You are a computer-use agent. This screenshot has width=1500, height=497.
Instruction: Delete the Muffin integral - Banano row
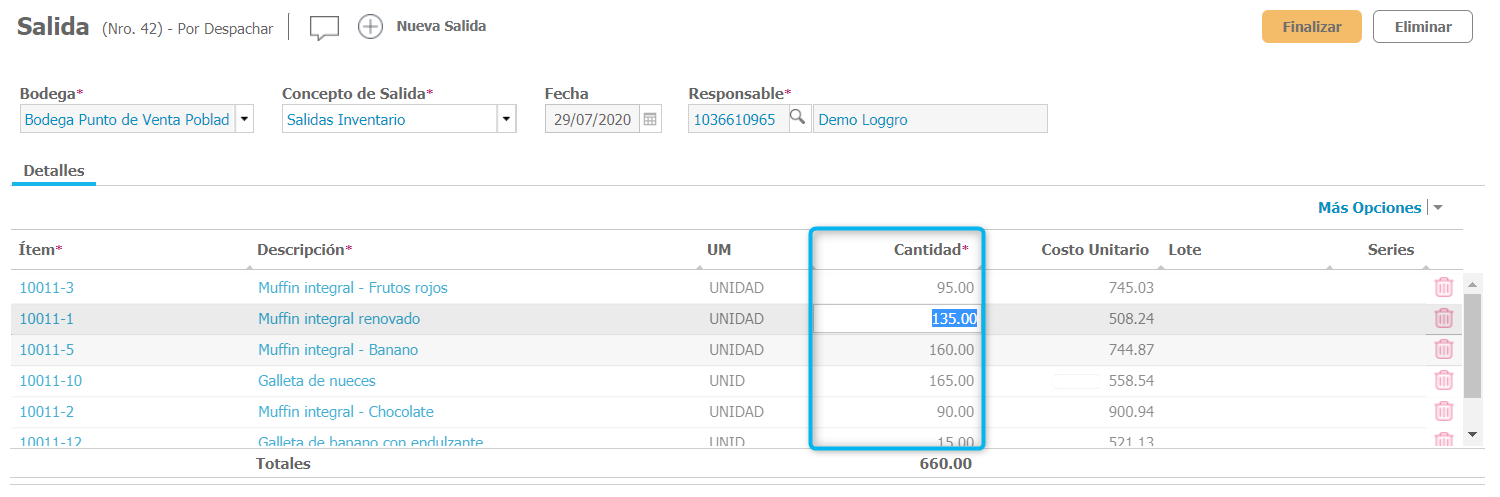(x=1444, y=350)
